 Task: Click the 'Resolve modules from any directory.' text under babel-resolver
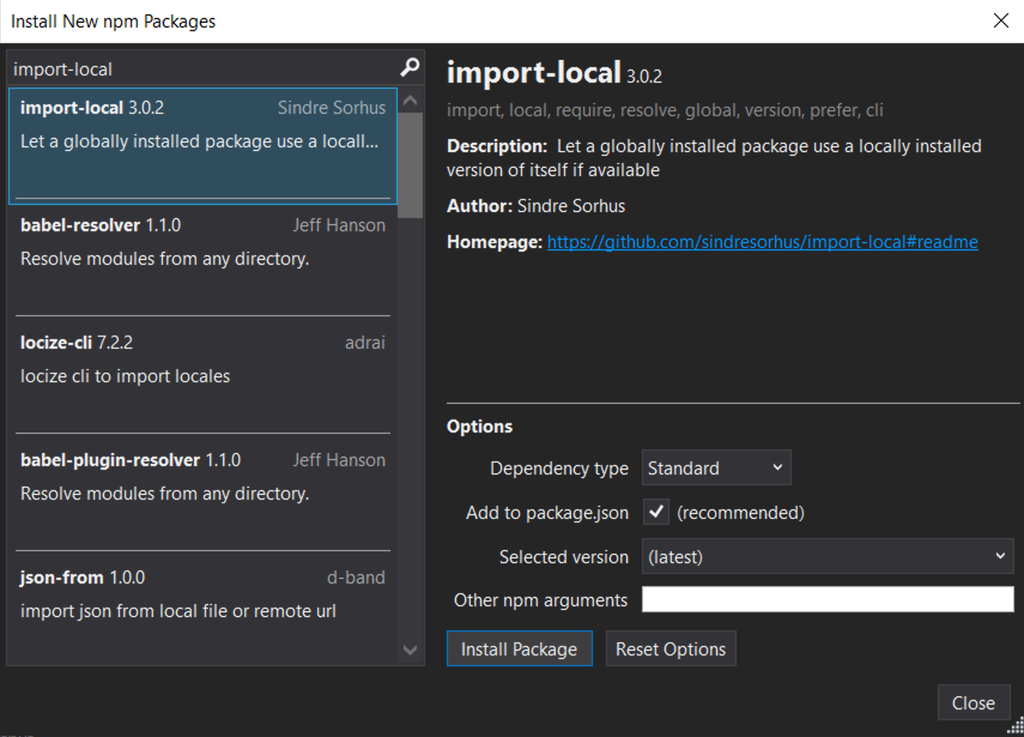click(165, 259)
